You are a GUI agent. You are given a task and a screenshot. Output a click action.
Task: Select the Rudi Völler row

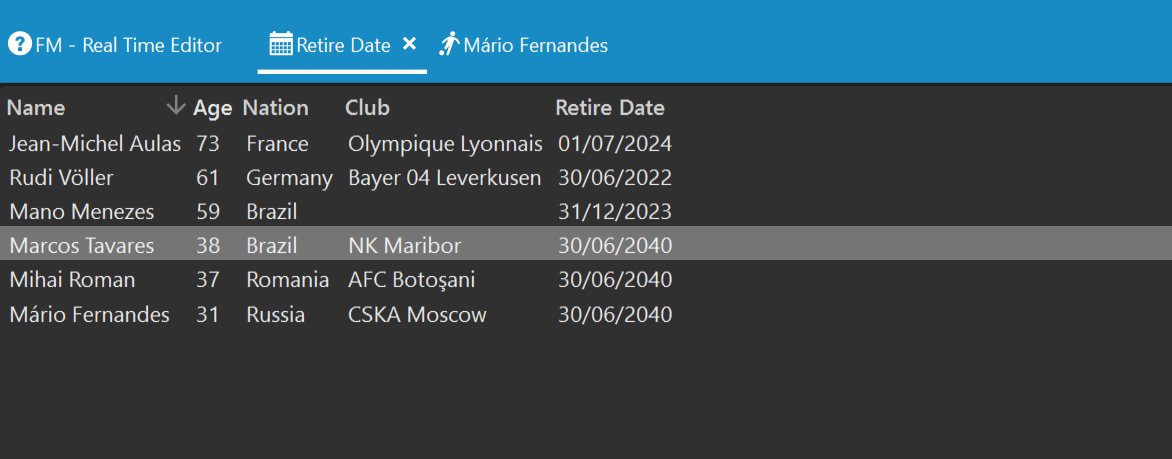tap(586, 178)
